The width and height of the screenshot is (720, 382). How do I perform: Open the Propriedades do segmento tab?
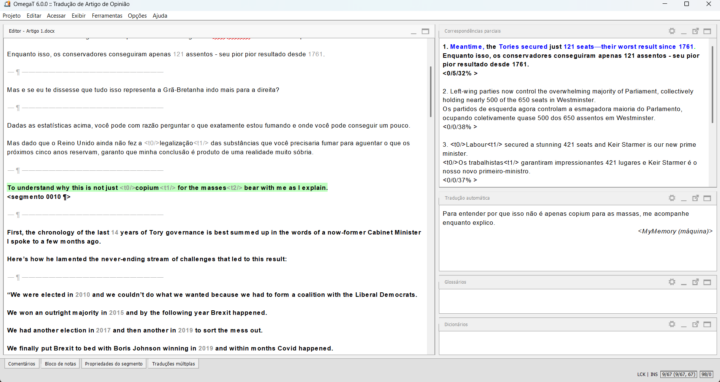(x=113, y=364)
